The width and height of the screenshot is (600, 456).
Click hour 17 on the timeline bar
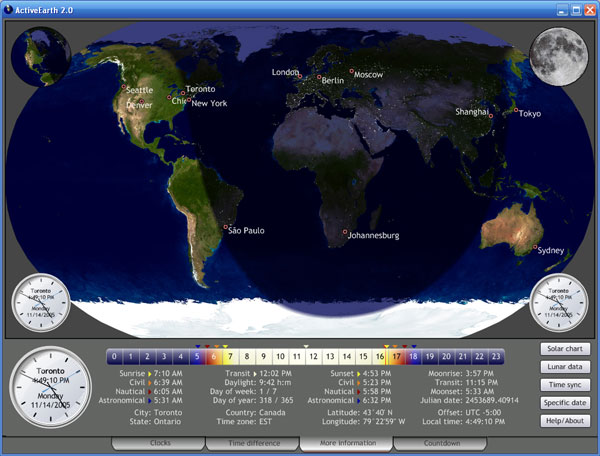pos(396,357)
